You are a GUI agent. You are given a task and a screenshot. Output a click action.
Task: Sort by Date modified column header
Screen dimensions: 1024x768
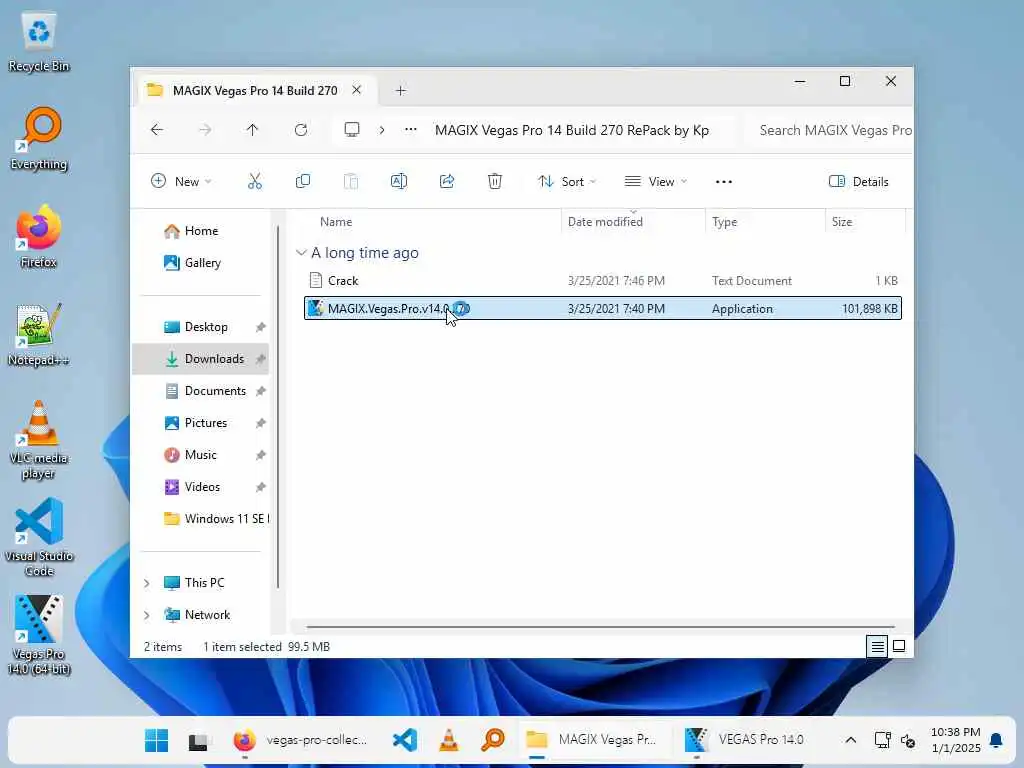pos(633,222)
